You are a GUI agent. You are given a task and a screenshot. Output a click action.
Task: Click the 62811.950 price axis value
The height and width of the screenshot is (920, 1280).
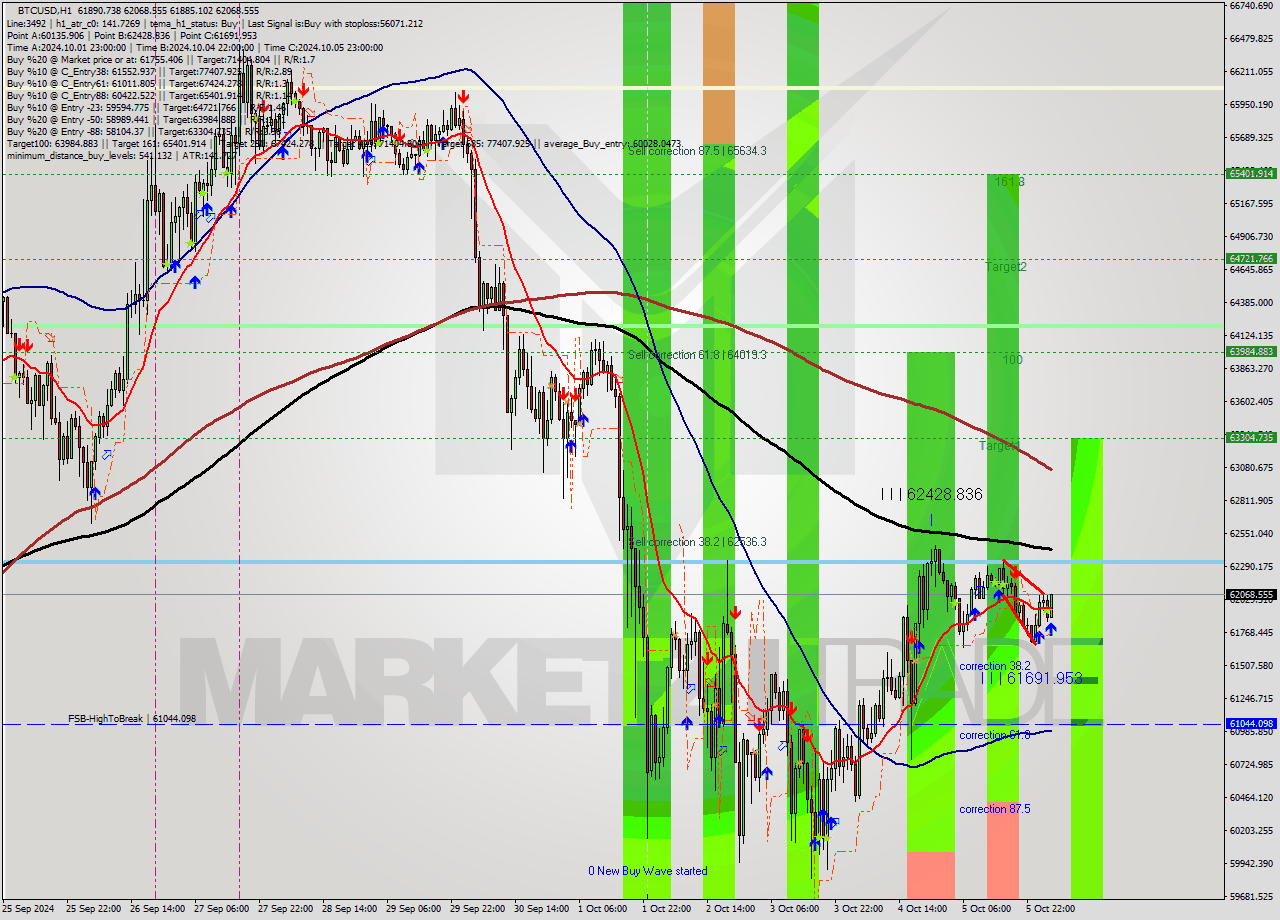[1251, 500]
